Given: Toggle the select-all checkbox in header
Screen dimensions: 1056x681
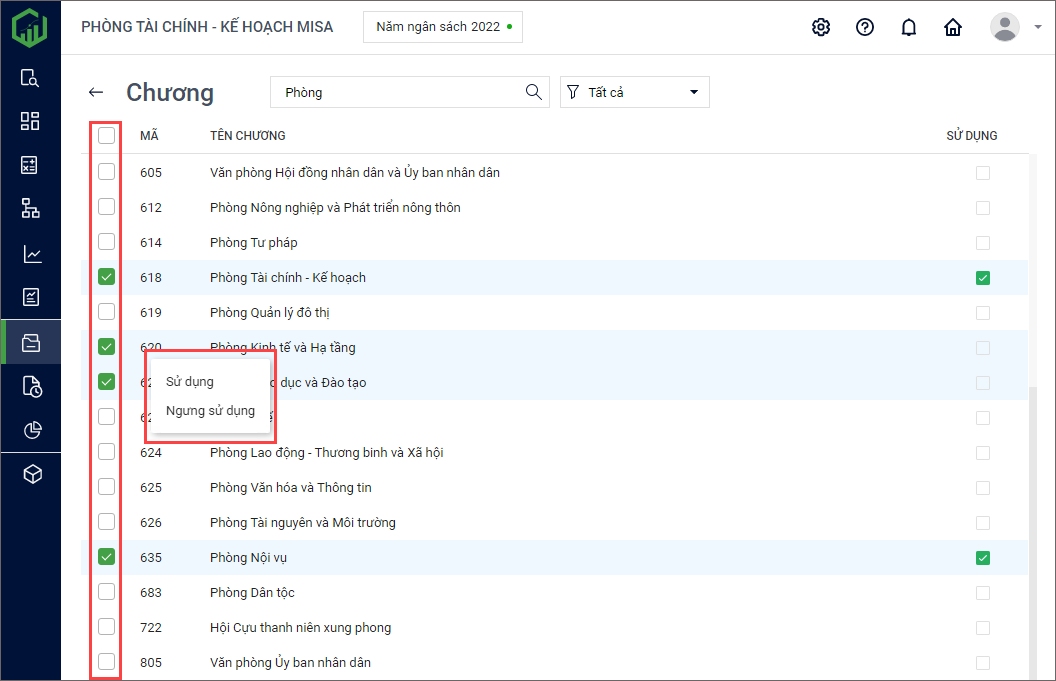Looking at the screenshot, I should coord(106,136).
